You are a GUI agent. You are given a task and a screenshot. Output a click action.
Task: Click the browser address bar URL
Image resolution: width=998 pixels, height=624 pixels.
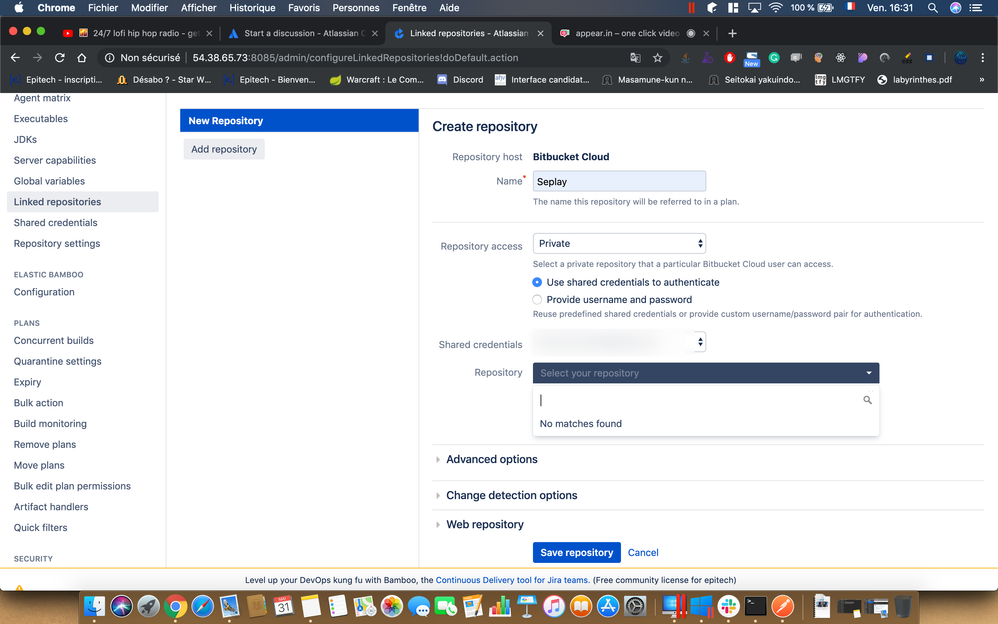click(x=355, y=58)
